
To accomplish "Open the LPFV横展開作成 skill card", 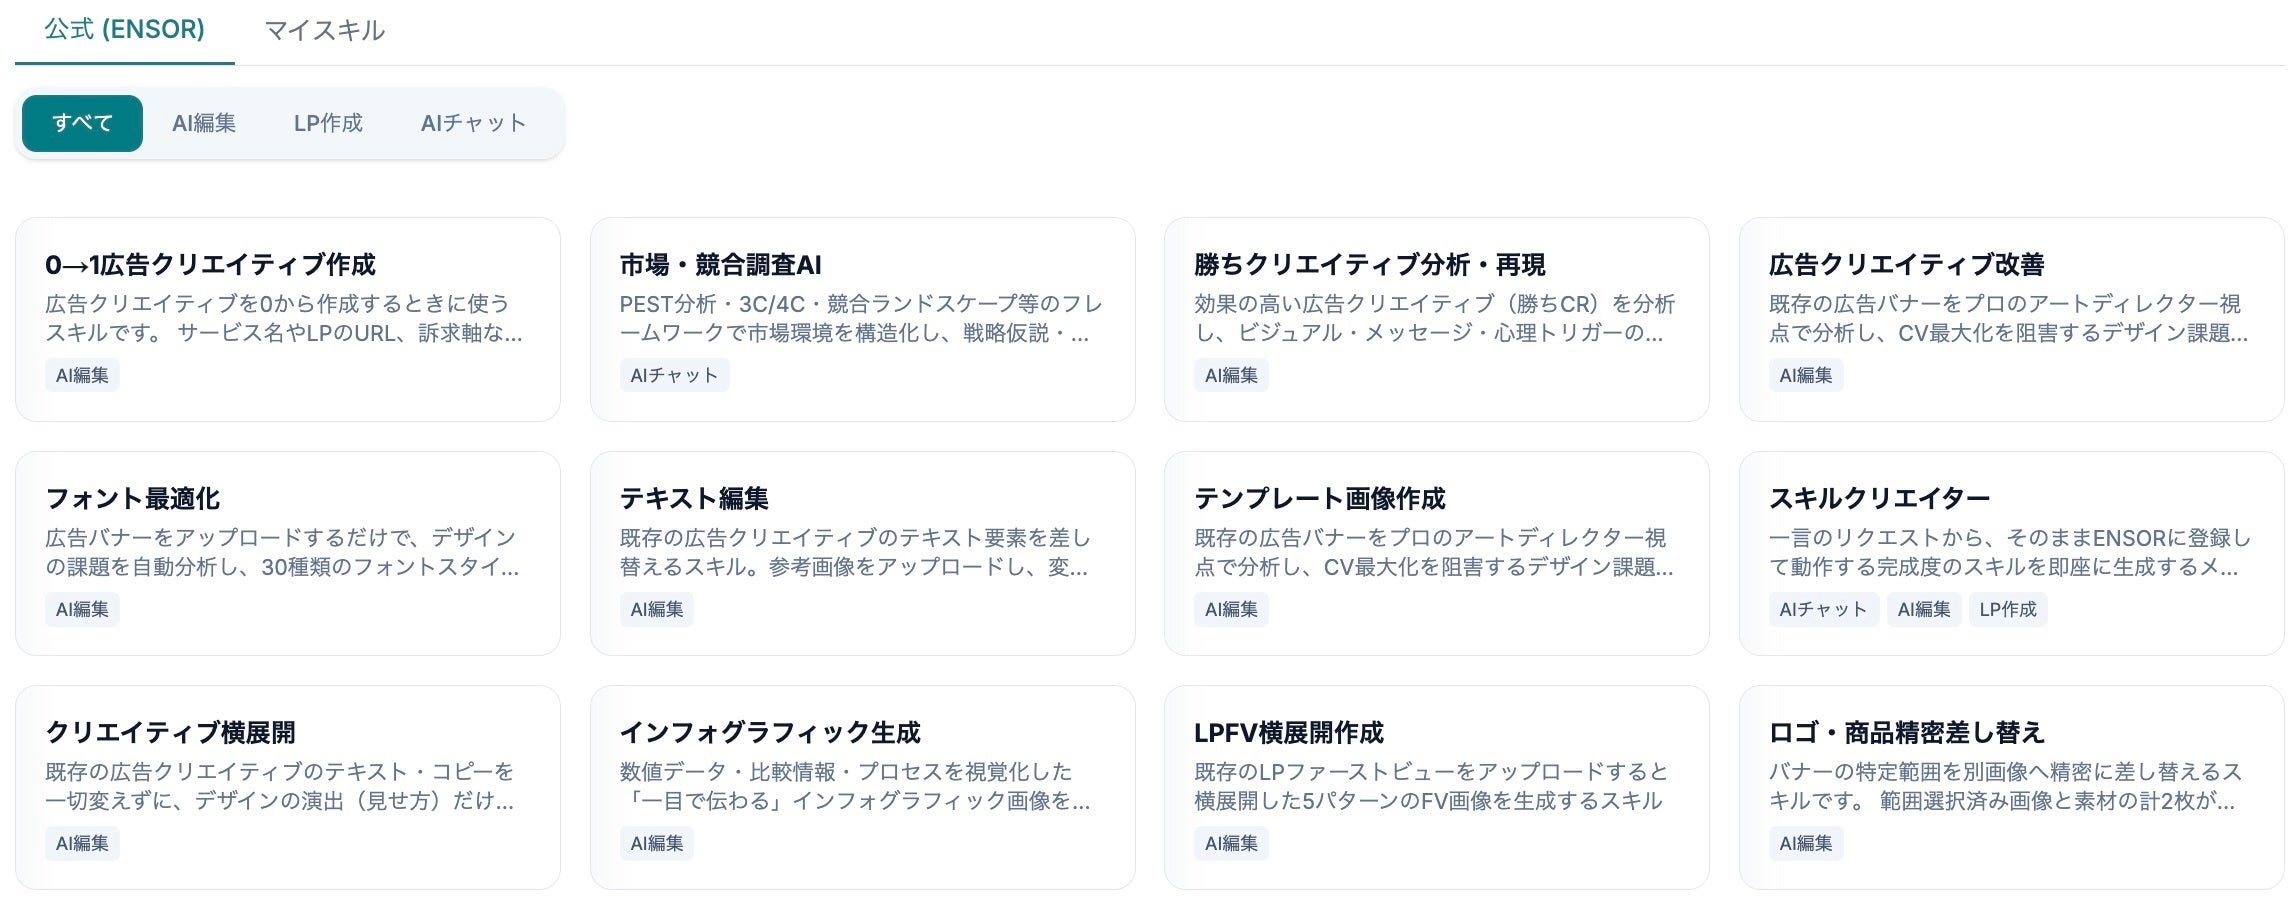I will point(1436,787).
